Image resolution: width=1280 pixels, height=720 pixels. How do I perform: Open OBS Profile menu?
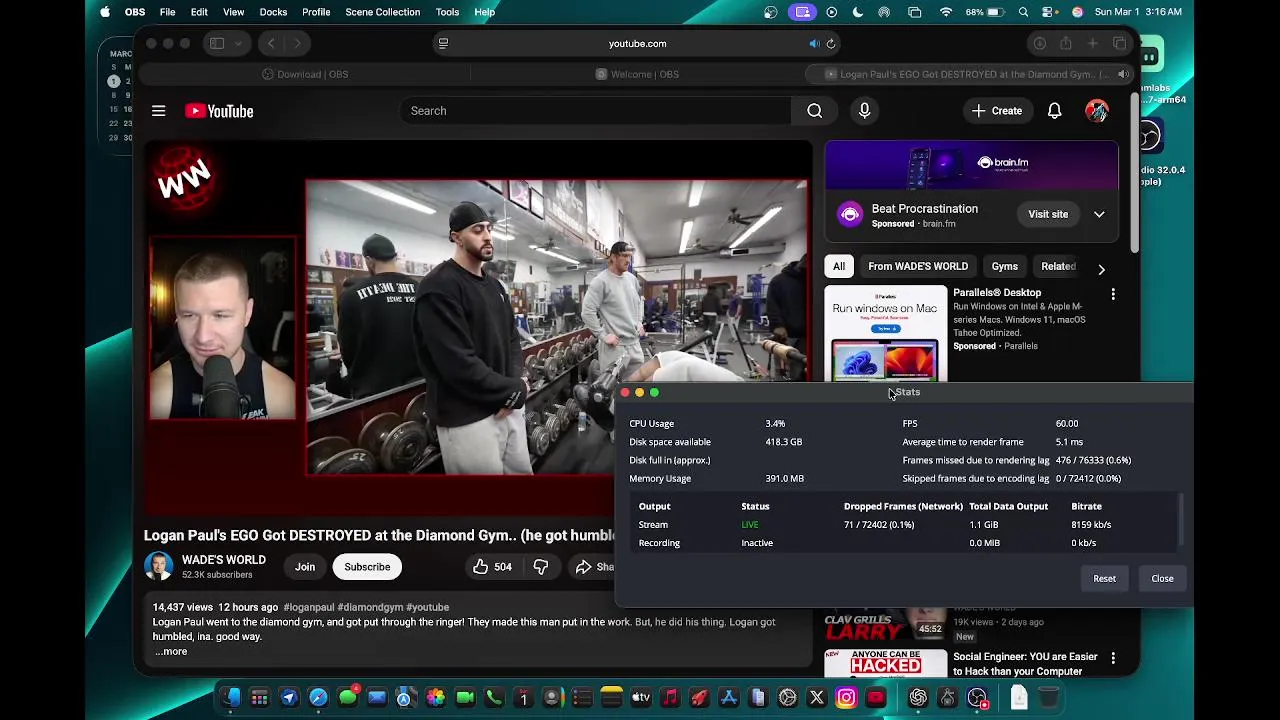pyautogui.click(x=316, y=12)
